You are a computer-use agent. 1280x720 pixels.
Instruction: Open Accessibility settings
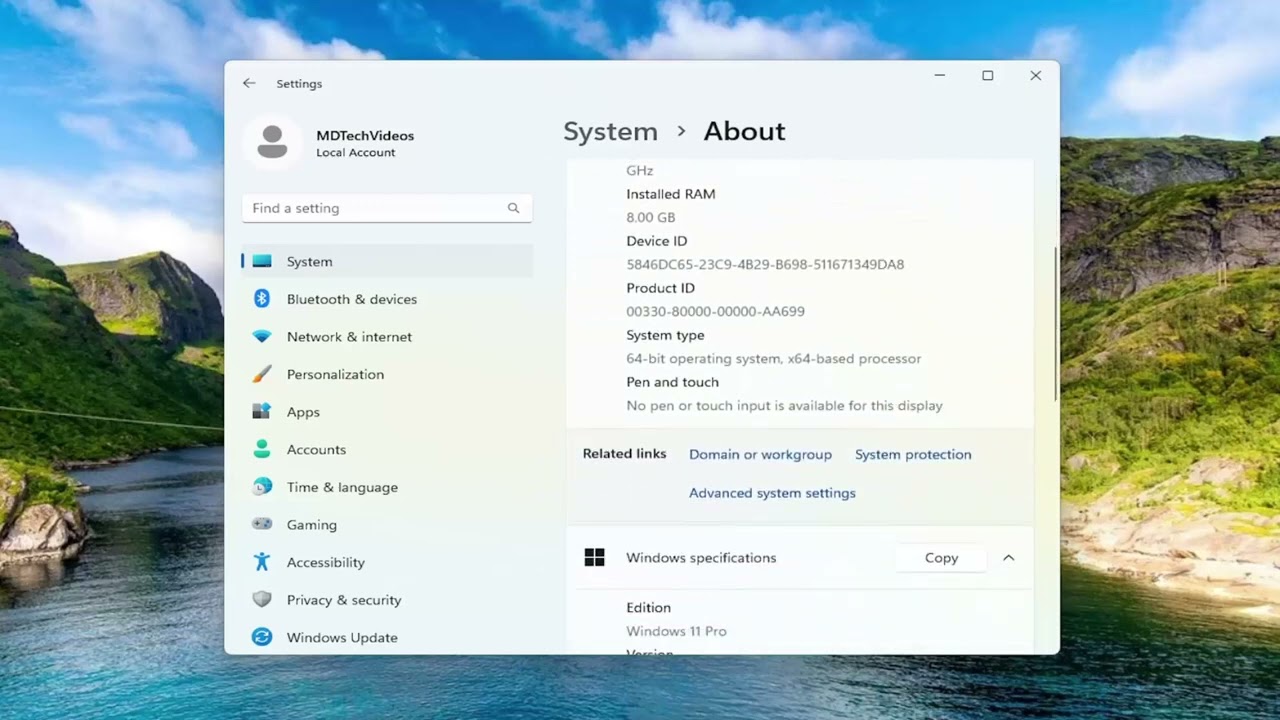(387, 562)
